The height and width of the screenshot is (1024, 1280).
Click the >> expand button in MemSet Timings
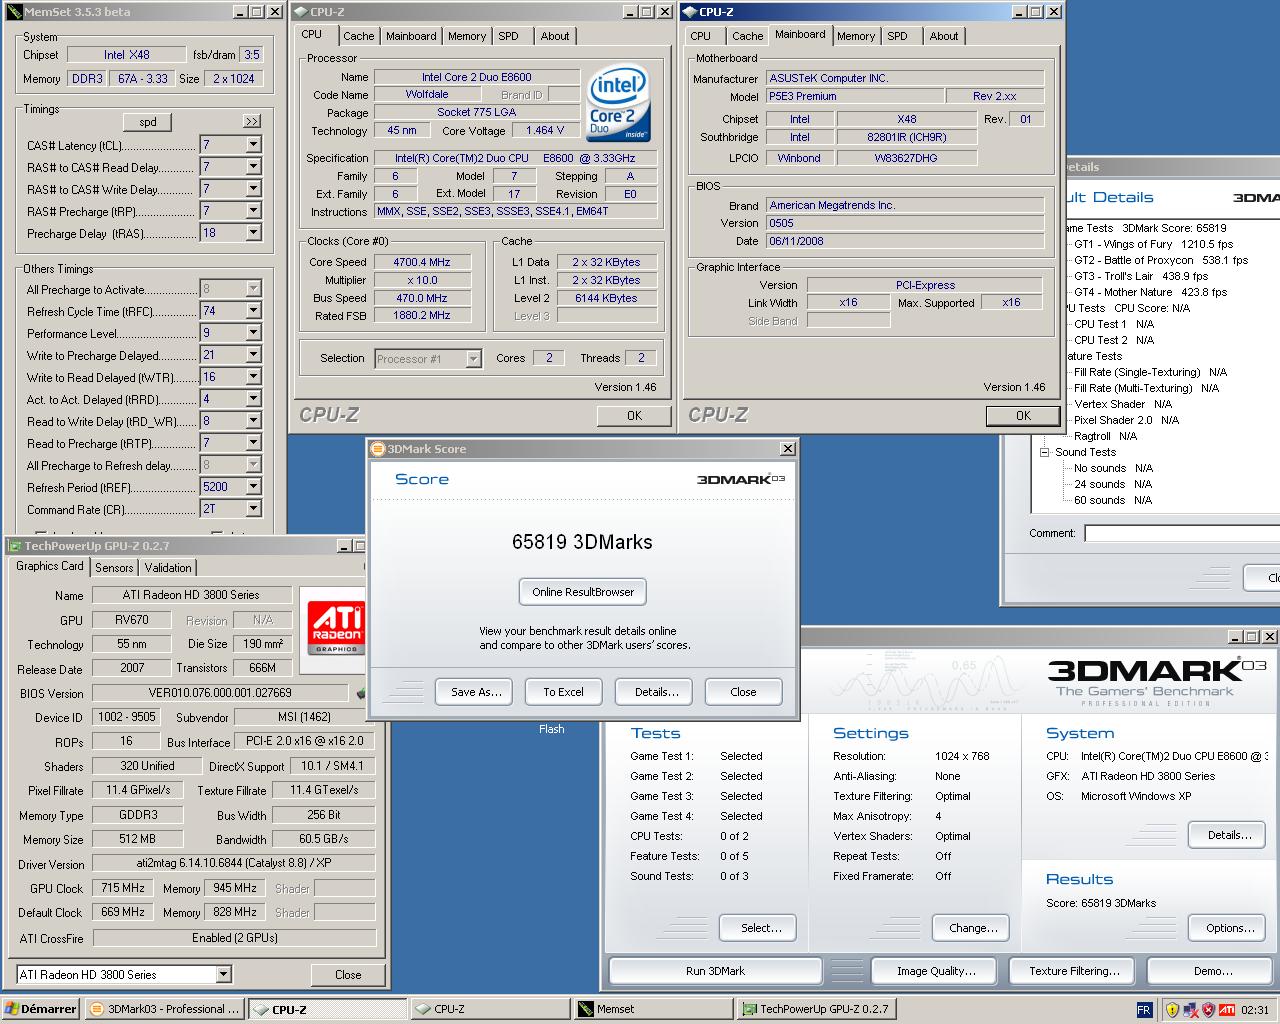pyautogui.click(x=251, y=122)
